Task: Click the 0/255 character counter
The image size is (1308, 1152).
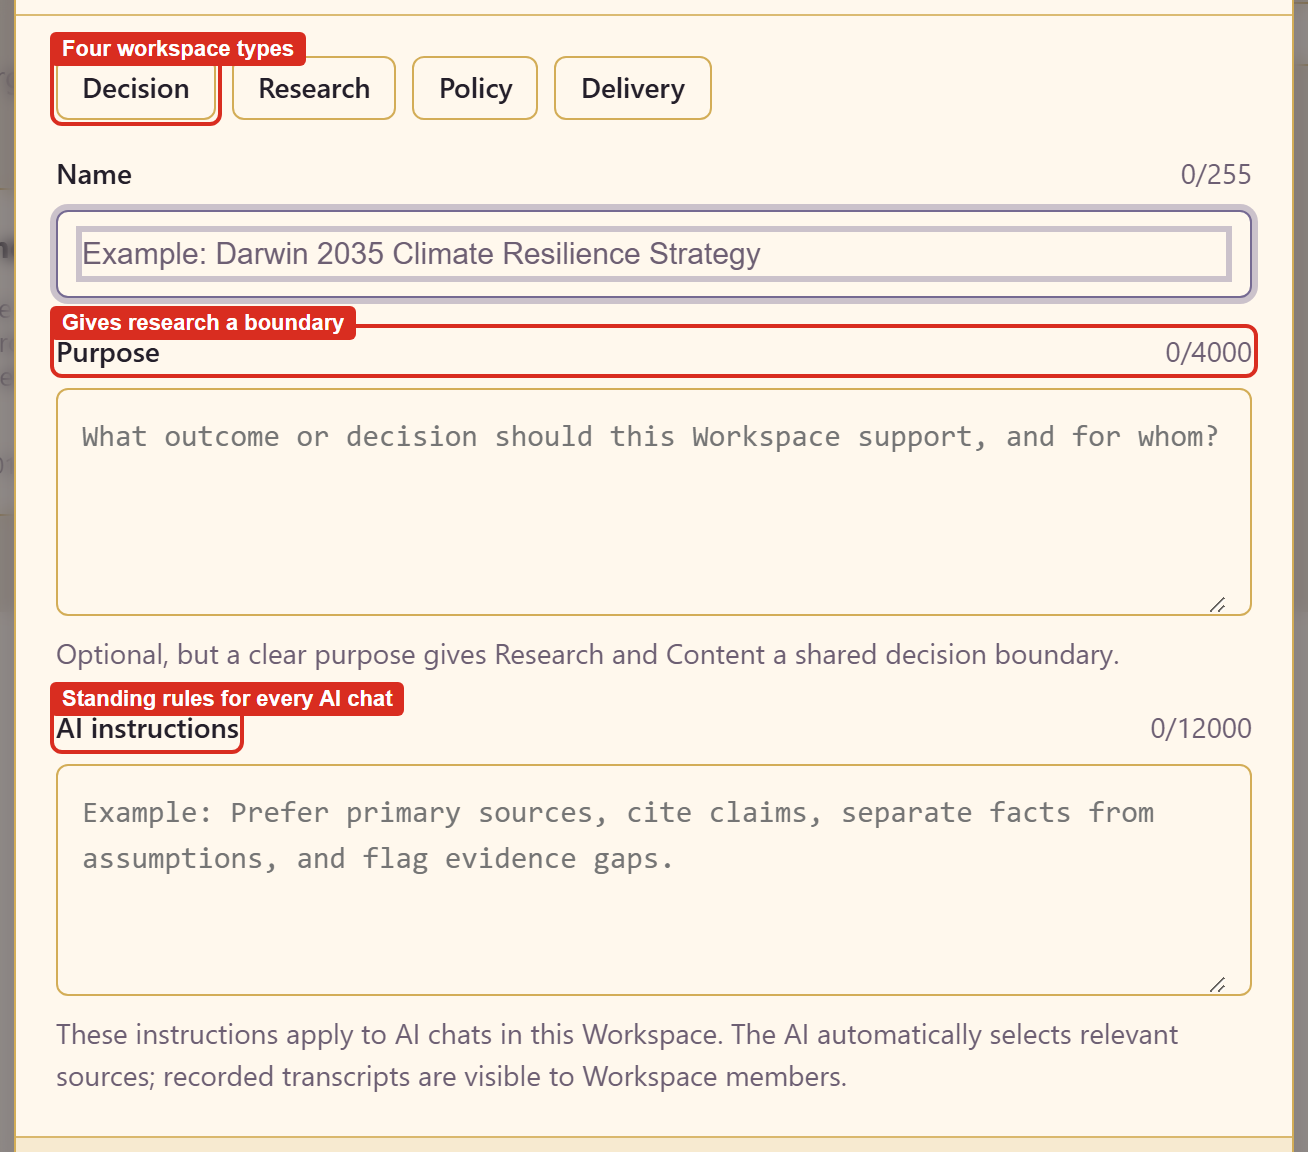Action: coord(1215,175)
